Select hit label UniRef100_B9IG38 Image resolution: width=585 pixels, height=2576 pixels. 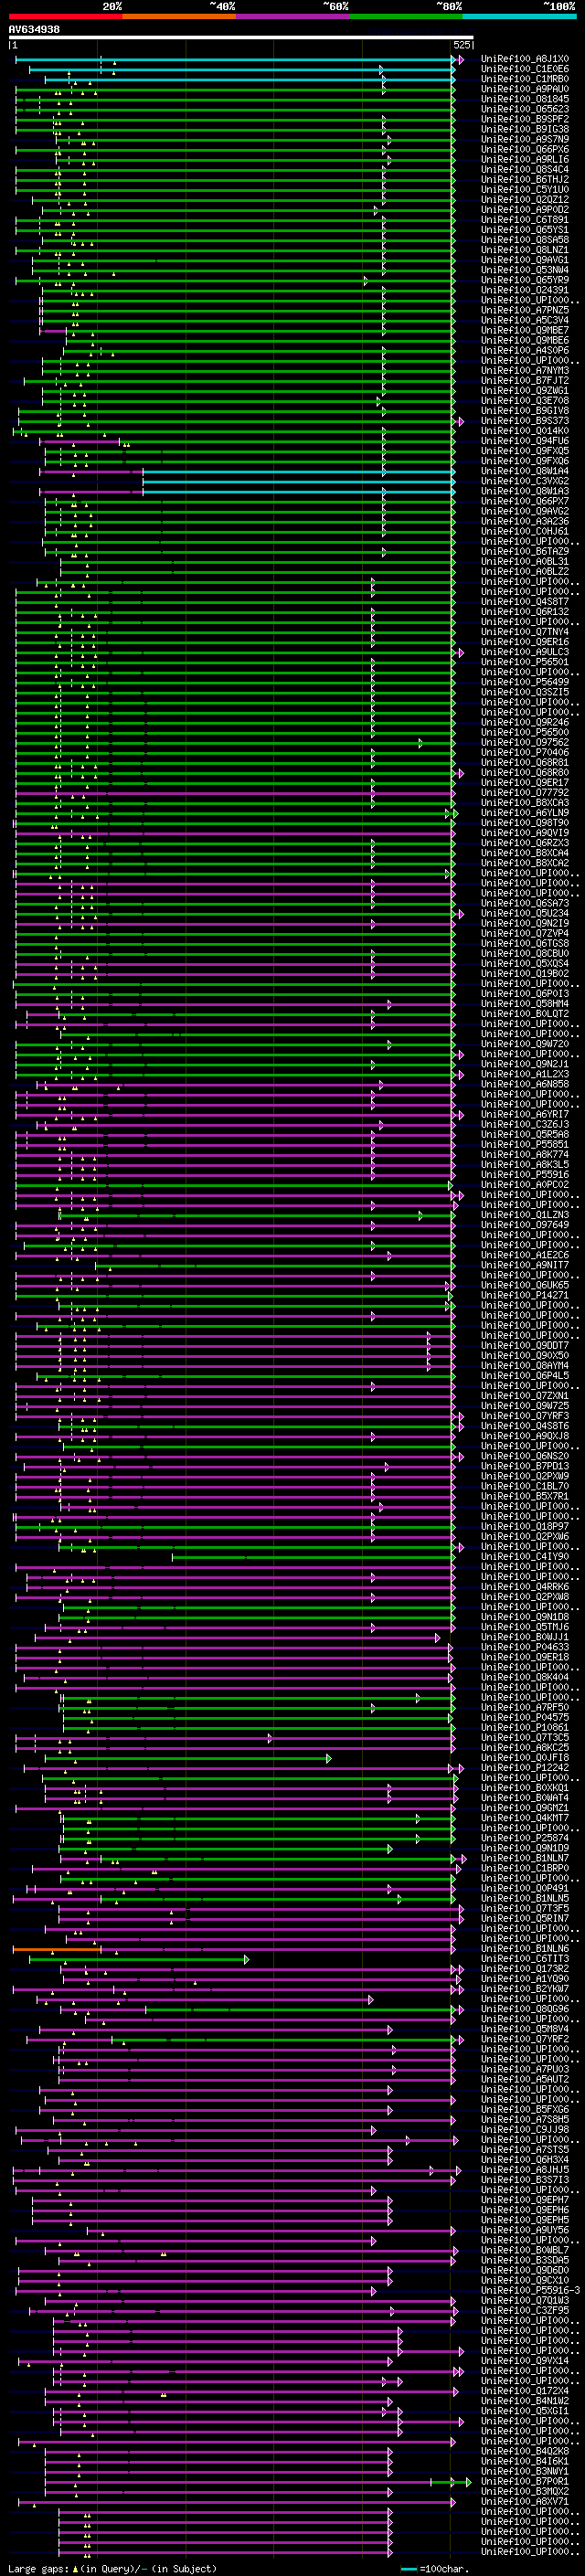525,129
